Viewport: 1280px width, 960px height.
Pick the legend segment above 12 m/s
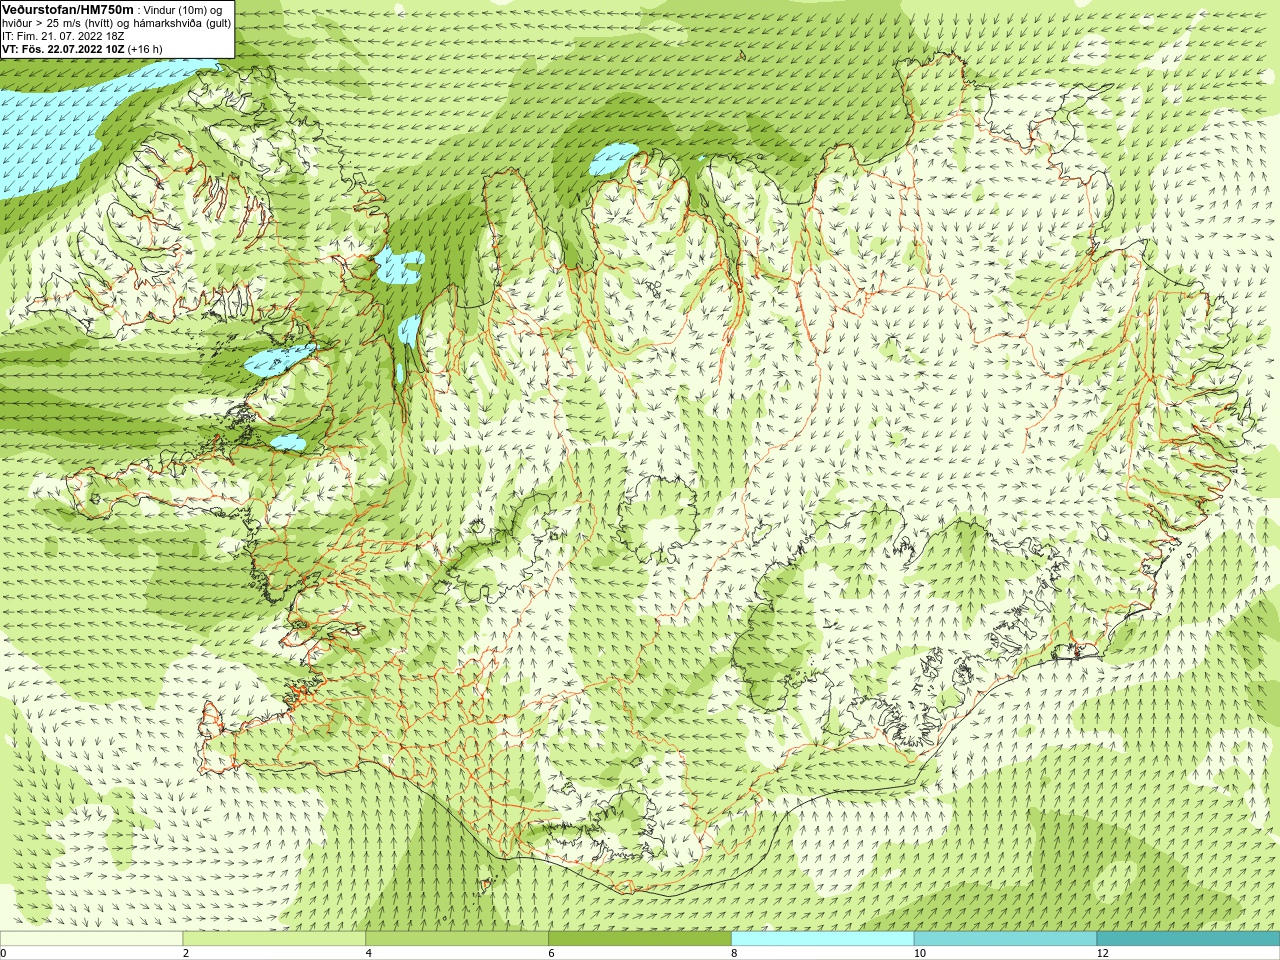[1188, 939]
